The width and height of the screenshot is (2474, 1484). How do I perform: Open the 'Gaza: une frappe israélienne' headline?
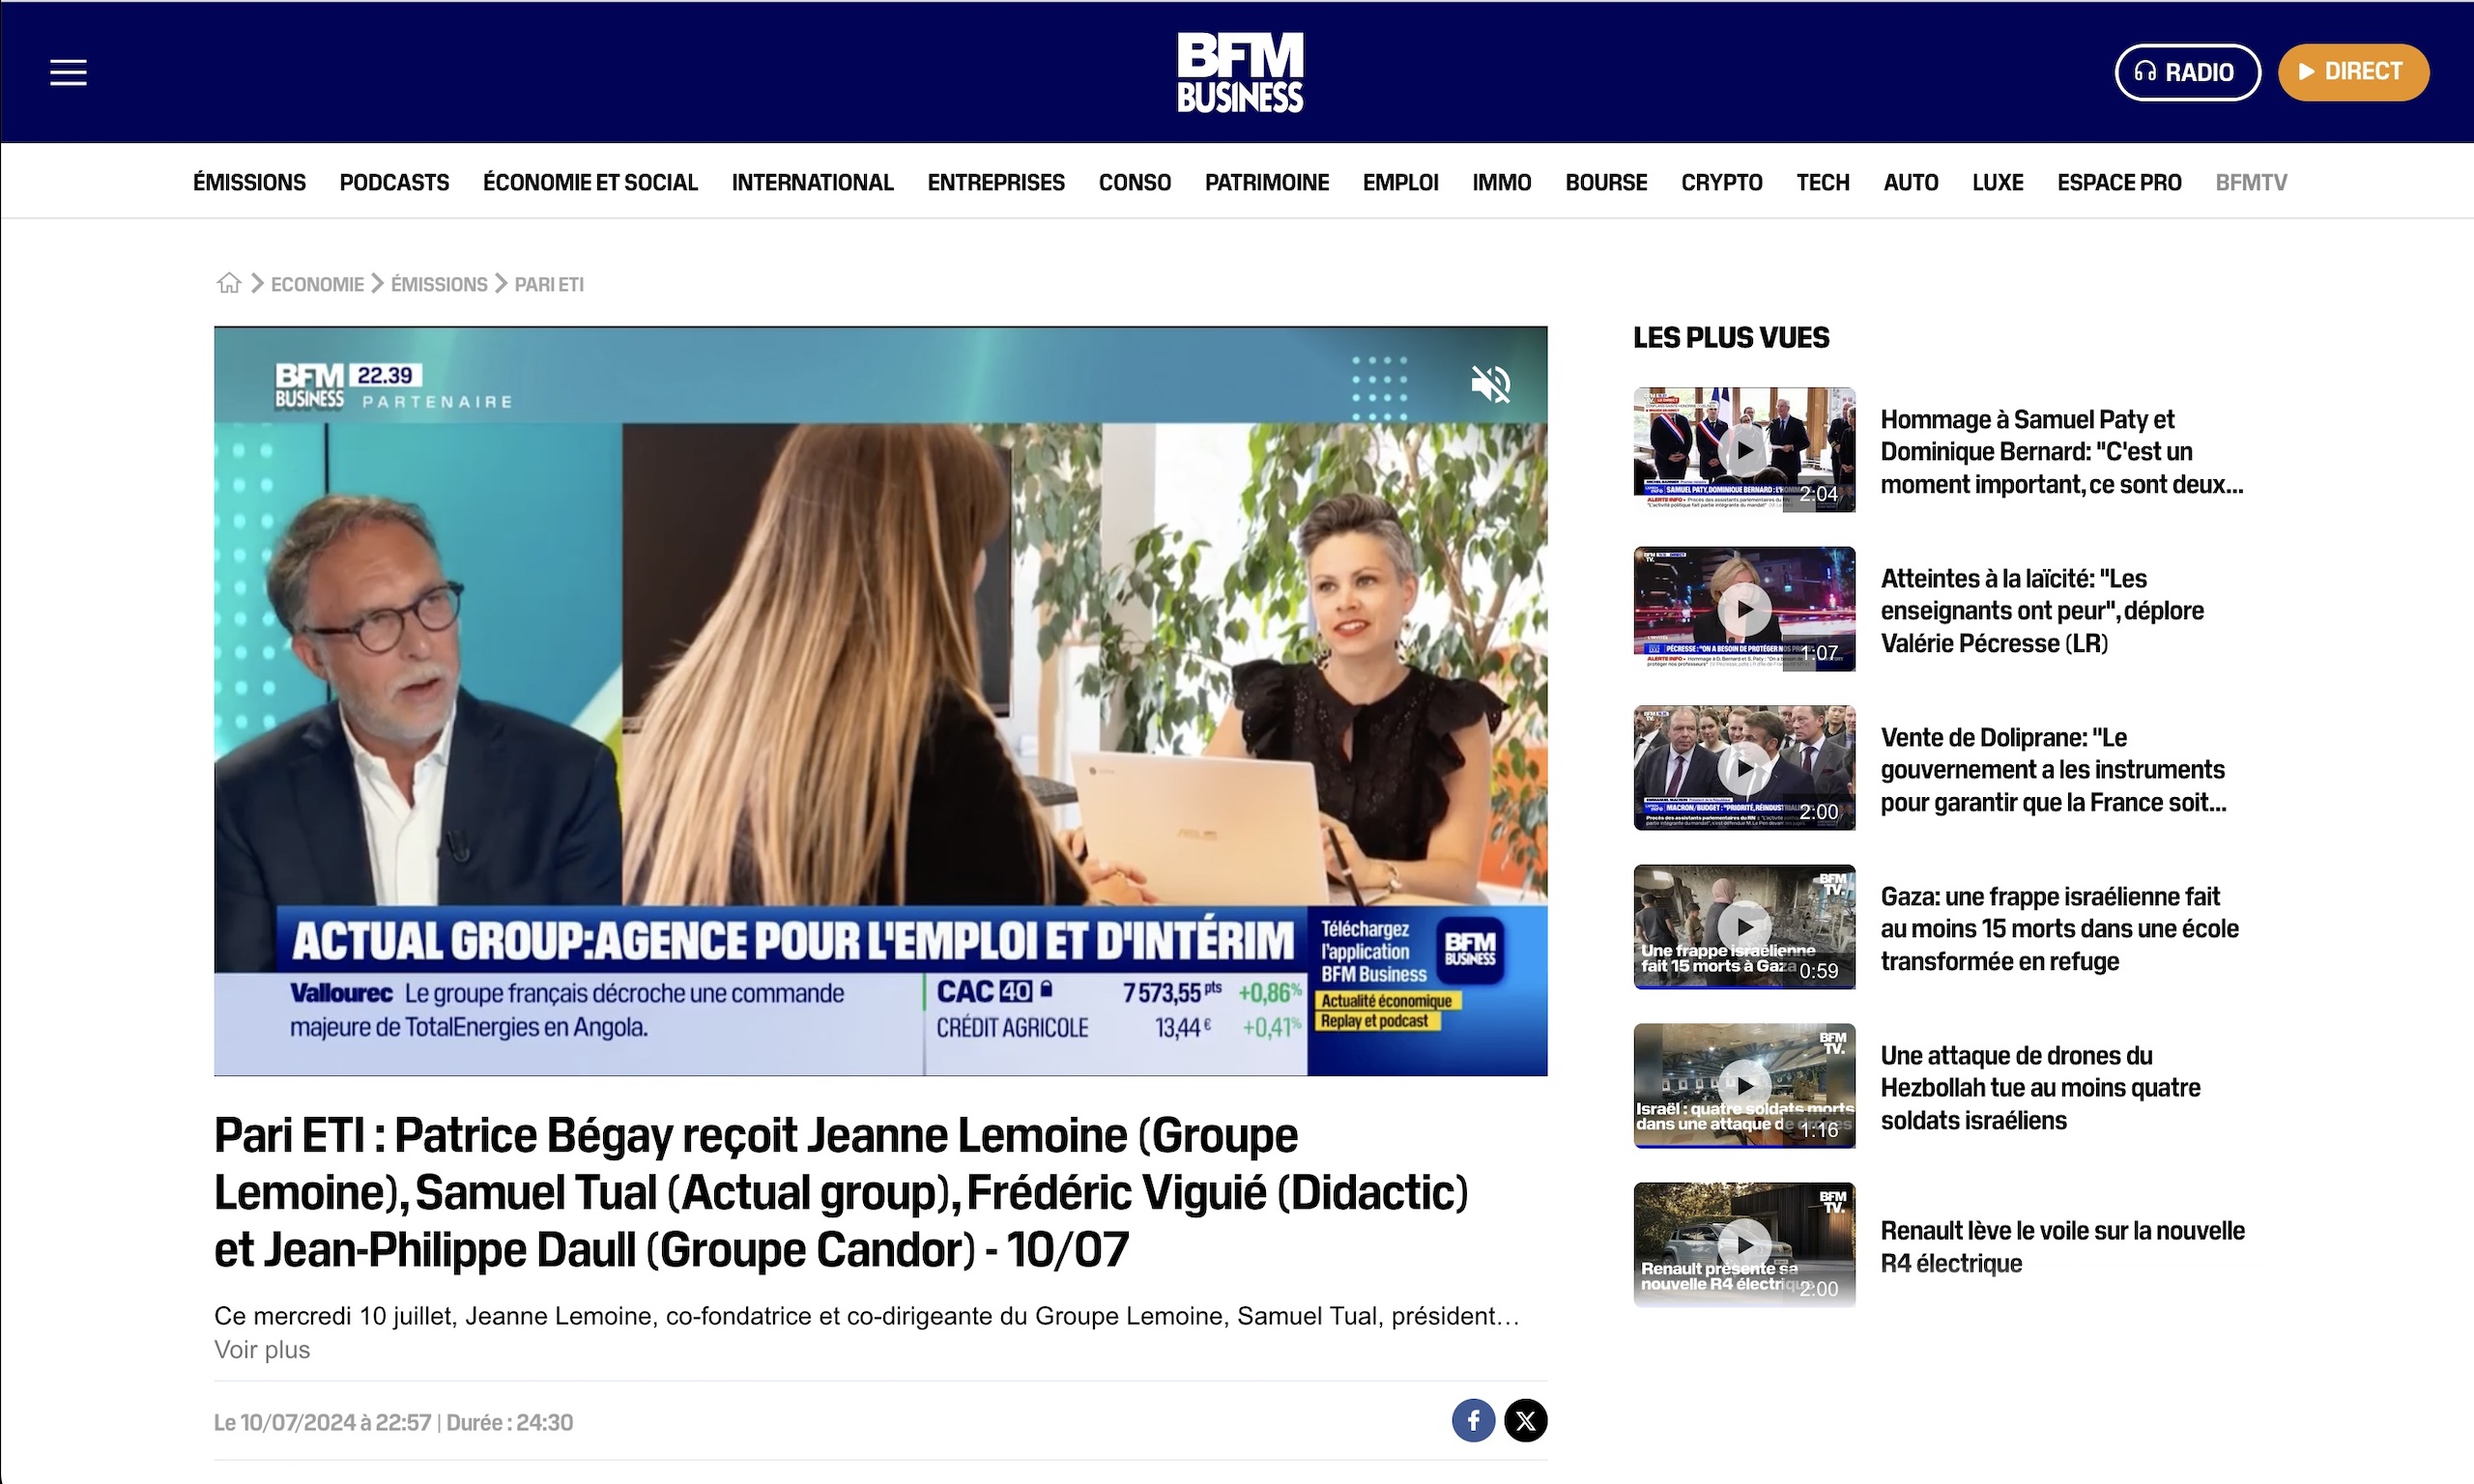coord(2059,928)
